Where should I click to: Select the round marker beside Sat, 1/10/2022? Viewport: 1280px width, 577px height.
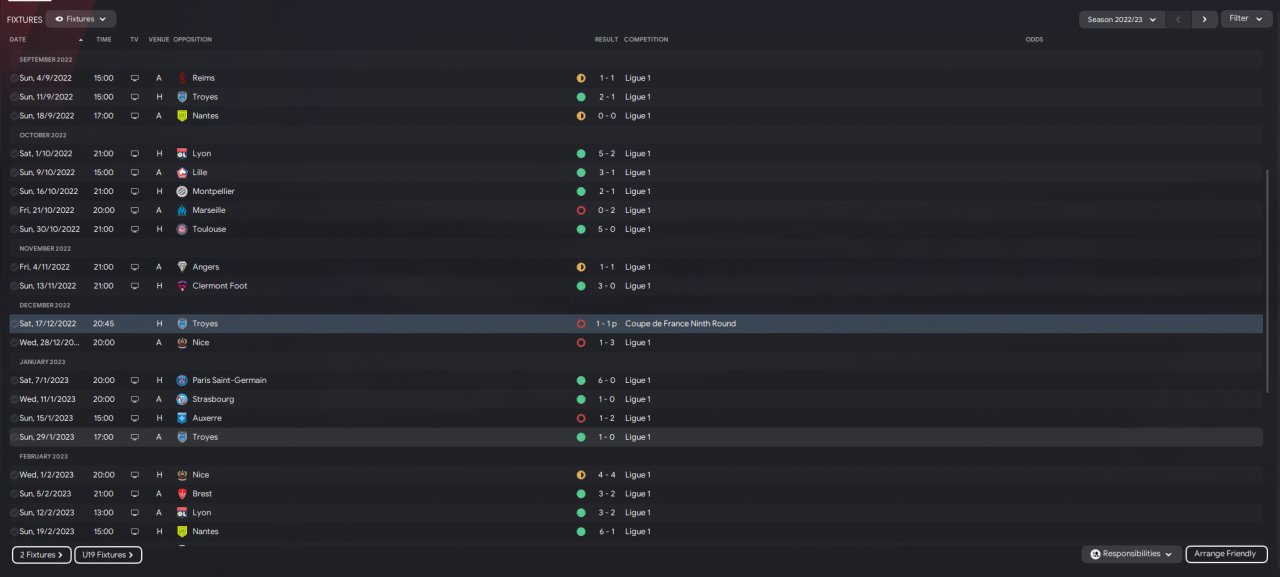14,154
